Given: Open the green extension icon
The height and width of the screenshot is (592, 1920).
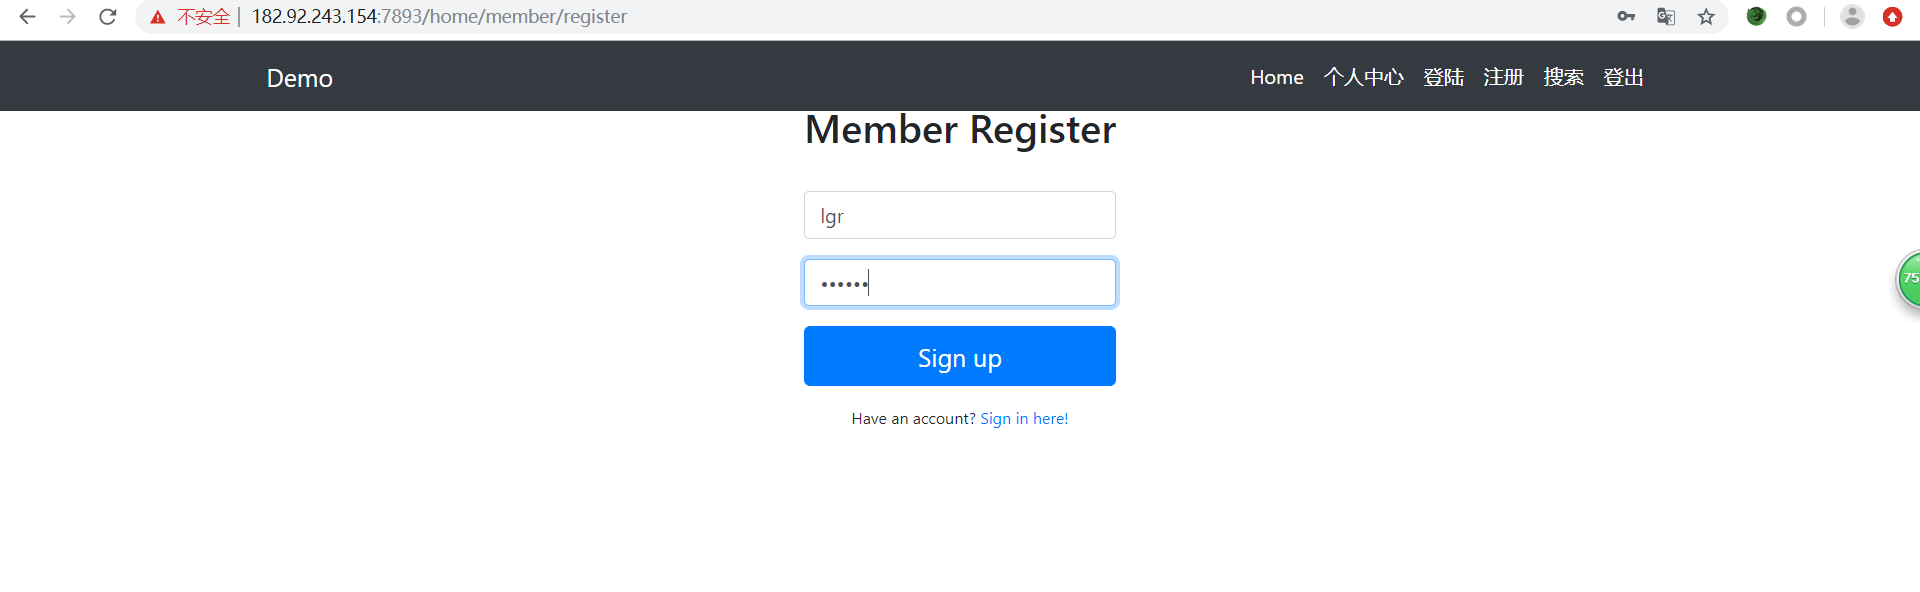Looking at the screenshot, I should [x=1756, y=17].
